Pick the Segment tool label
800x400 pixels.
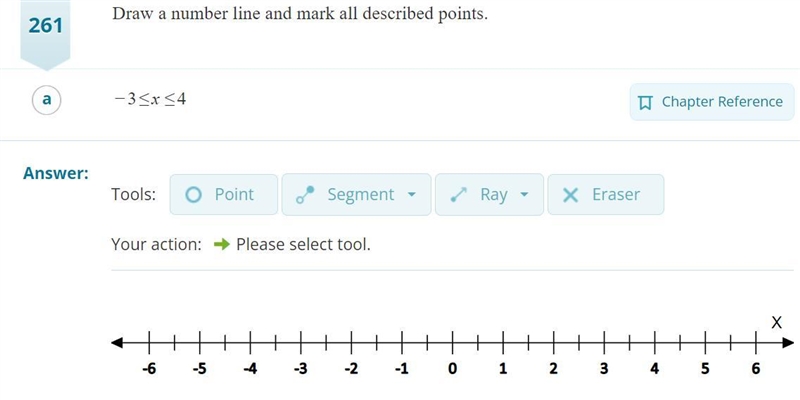(x=360, y=194)
